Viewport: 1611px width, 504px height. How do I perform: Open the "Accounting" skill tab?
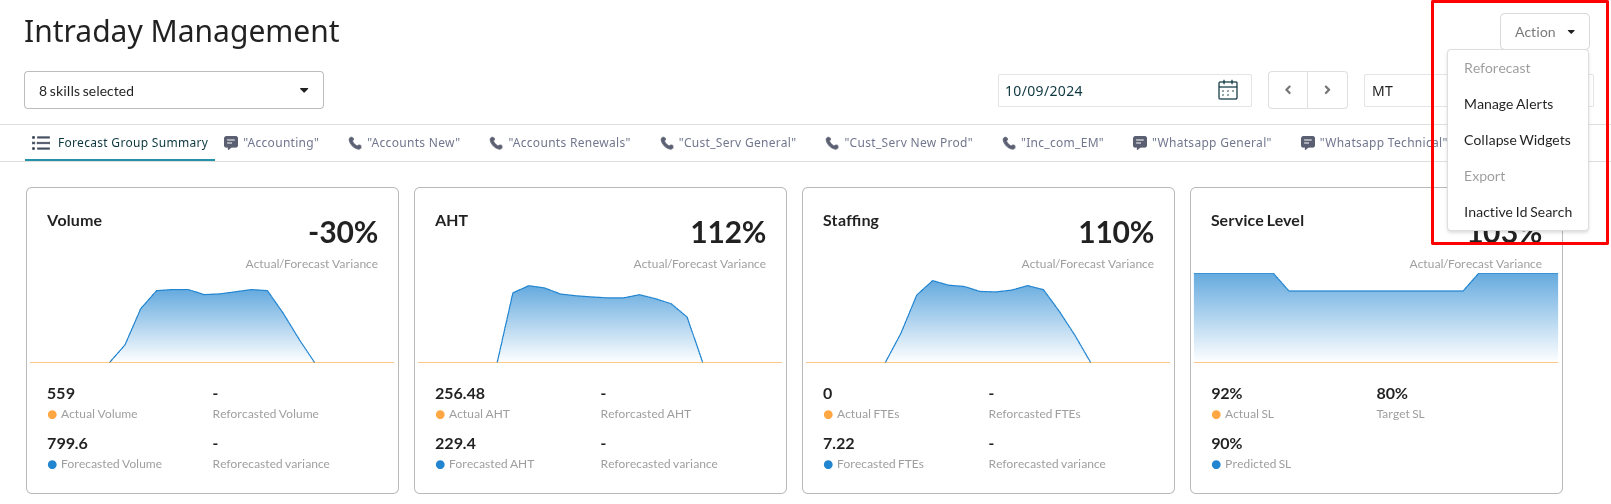point(271,143)
